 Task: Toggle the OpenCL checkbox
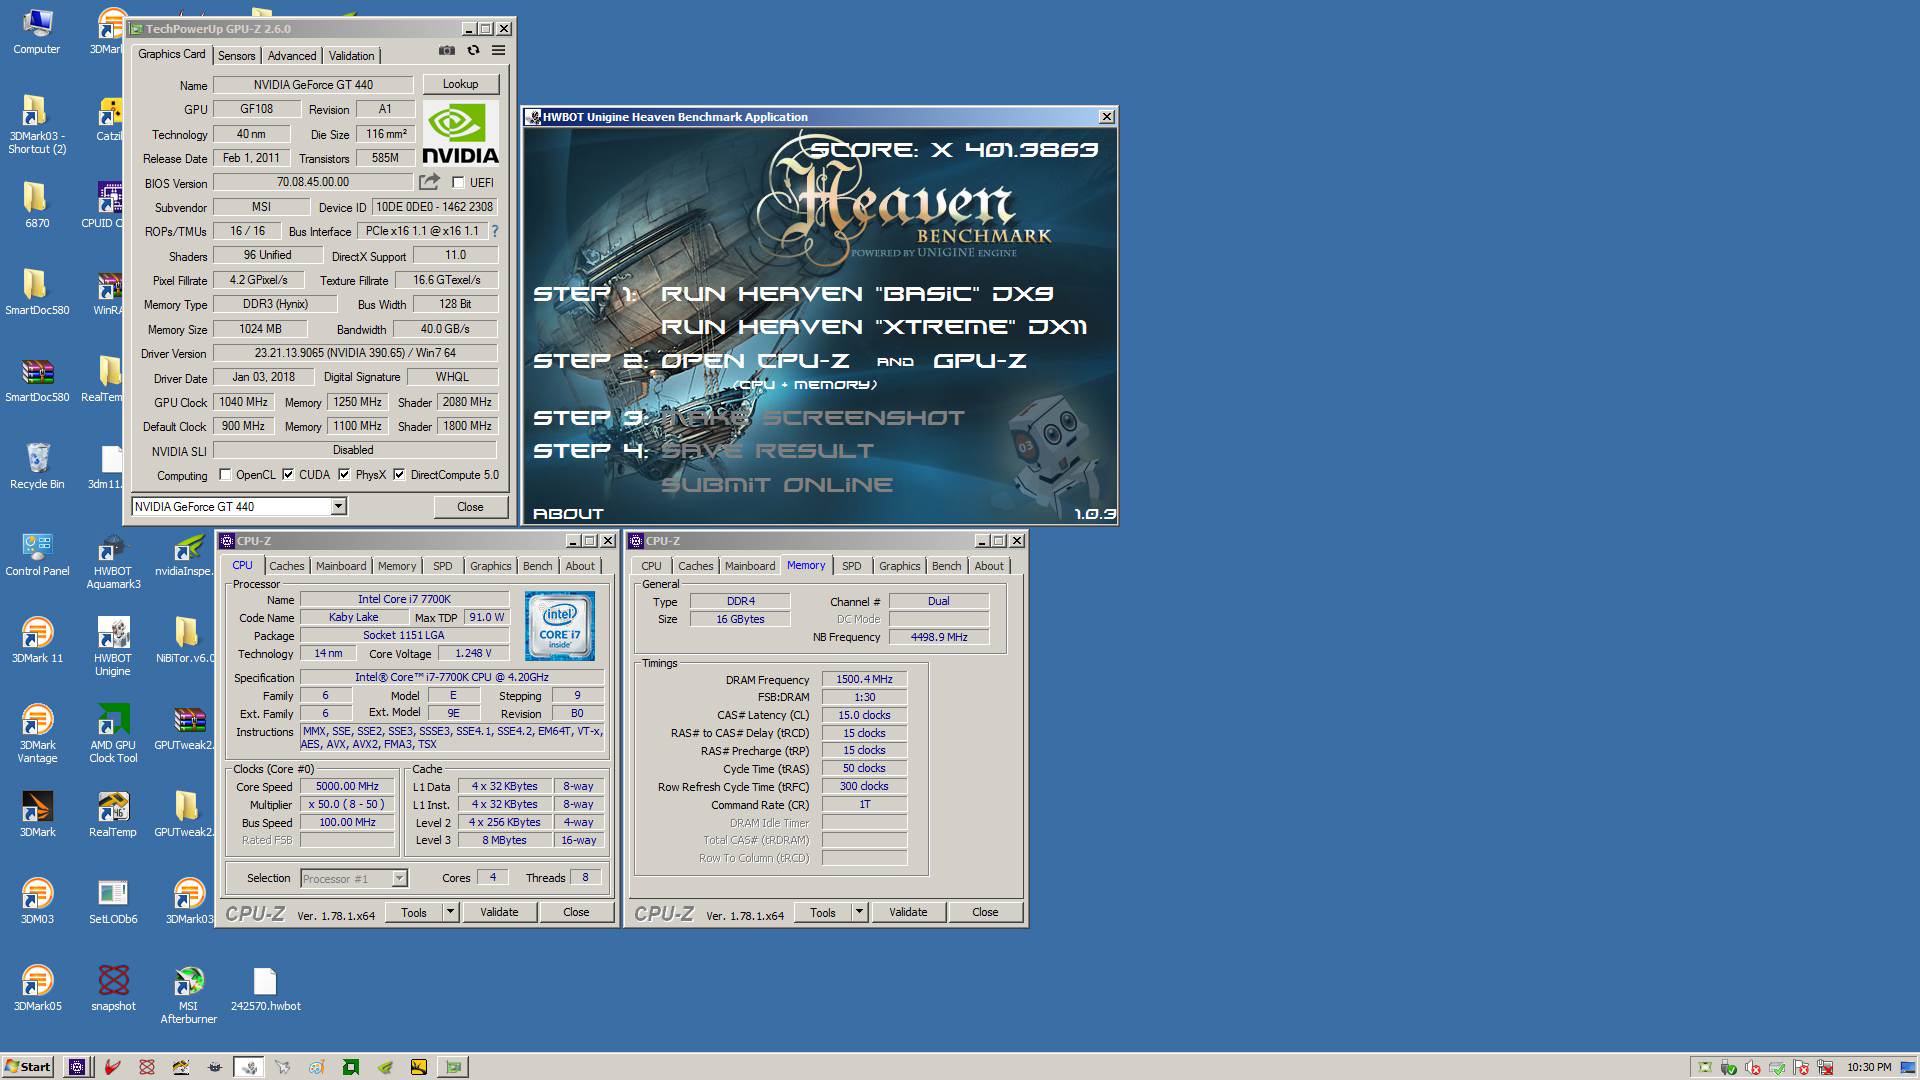(x=225, y=475)
